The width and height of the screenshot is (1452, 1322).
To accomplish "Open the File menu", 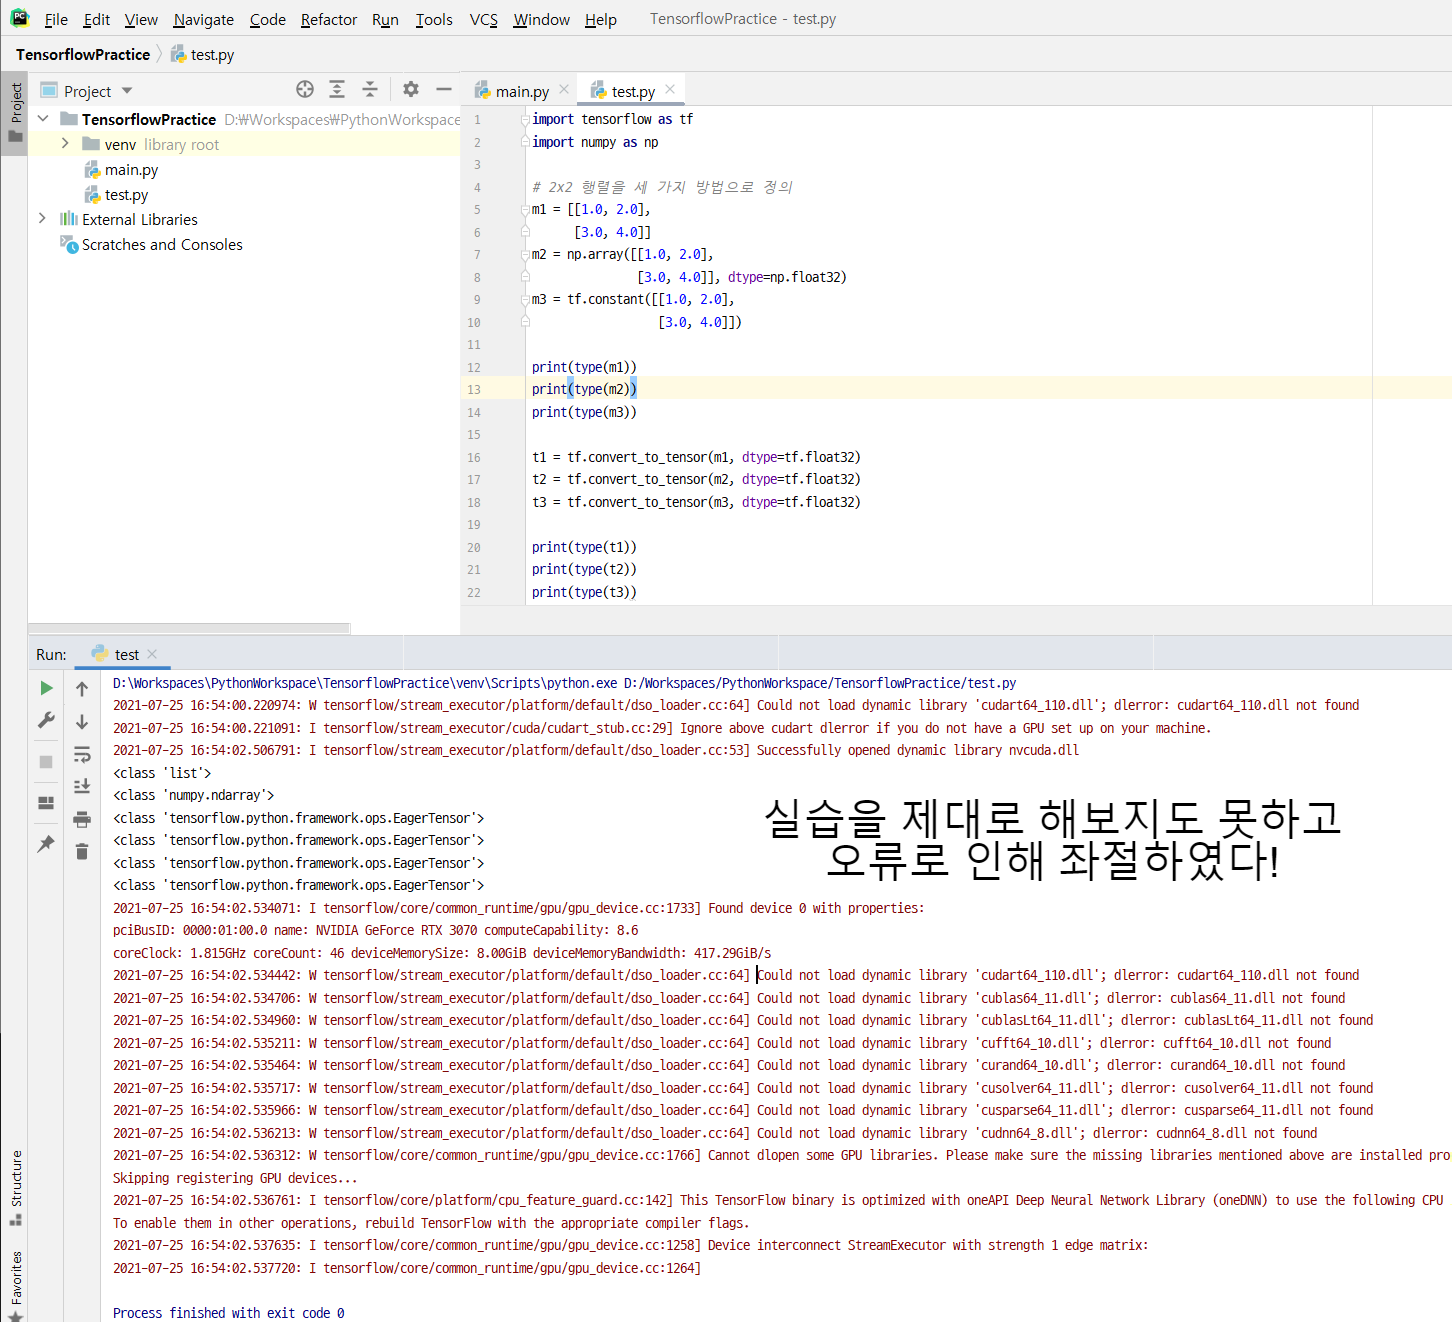I will click(56, 19).
